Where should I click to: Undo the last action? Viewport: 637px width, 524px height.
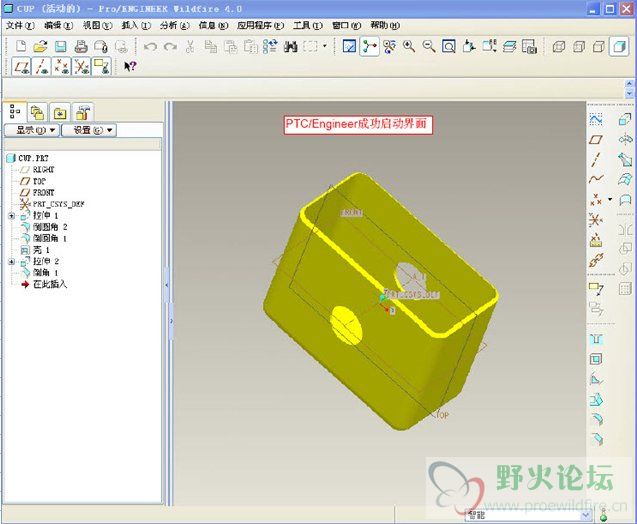click(x=150, y=46)
